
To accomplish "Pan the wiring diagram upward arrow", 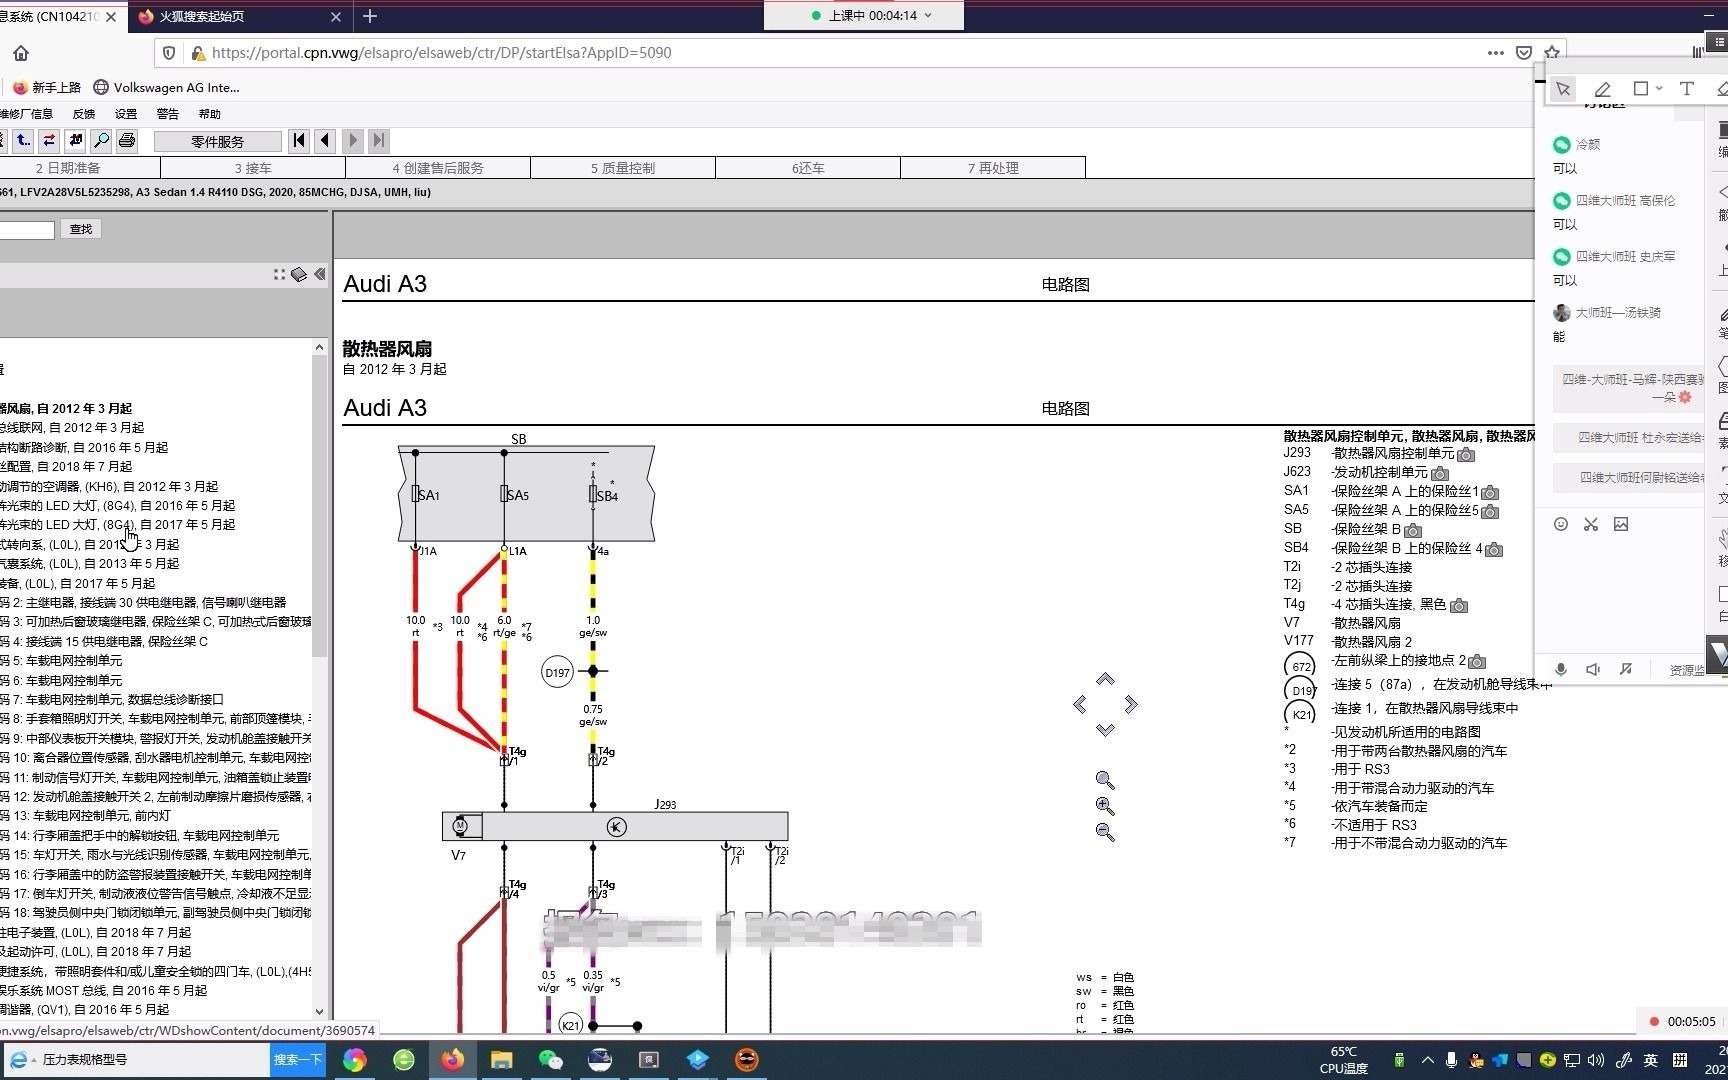I will pos(1105,679).
